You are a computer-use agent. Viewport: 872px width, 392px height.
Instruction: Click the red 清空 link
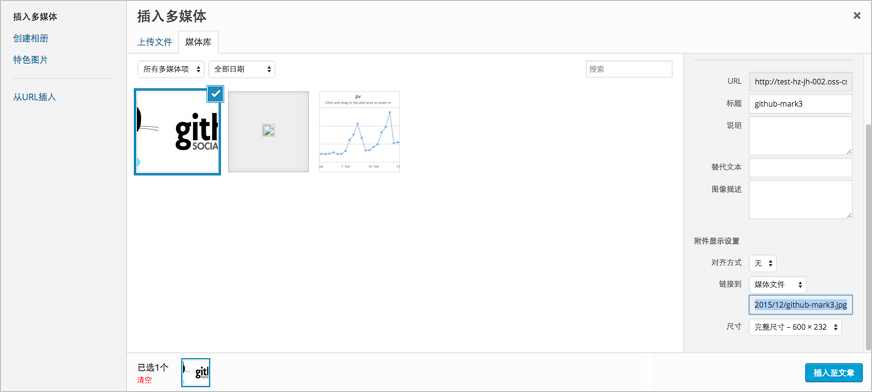[145, 380]
